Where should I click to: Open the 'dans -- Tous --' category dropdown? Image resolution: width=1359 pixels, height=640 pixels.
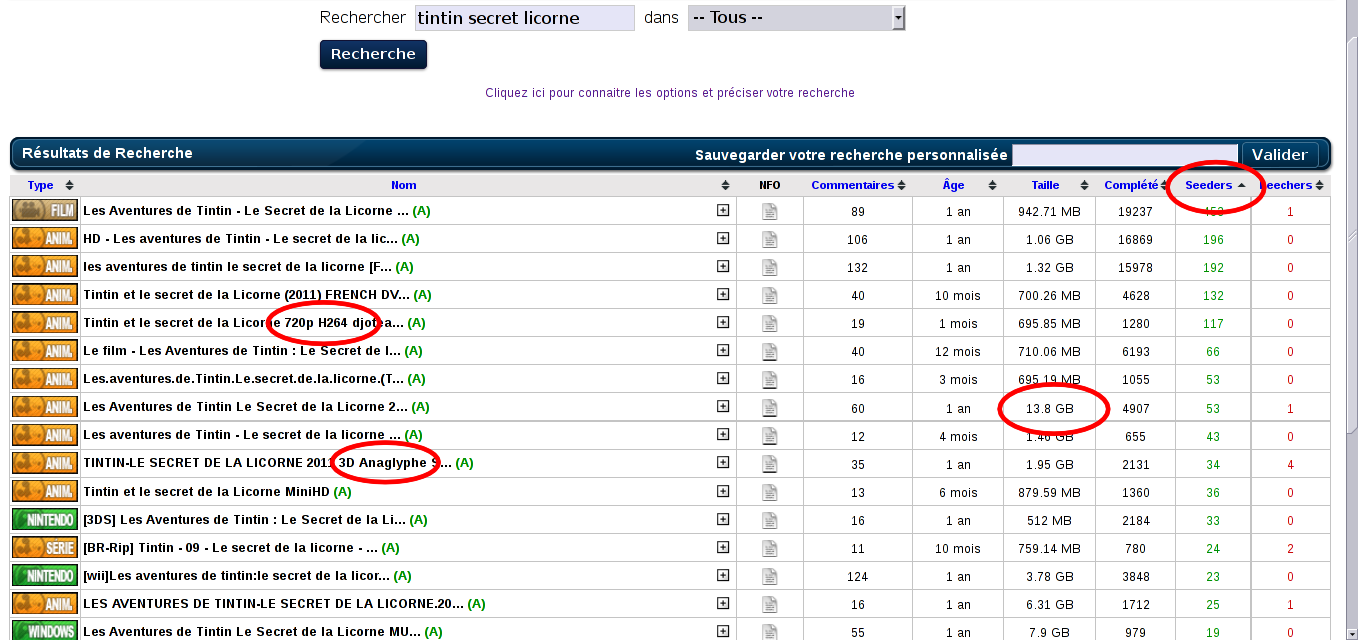click(796, 18)
